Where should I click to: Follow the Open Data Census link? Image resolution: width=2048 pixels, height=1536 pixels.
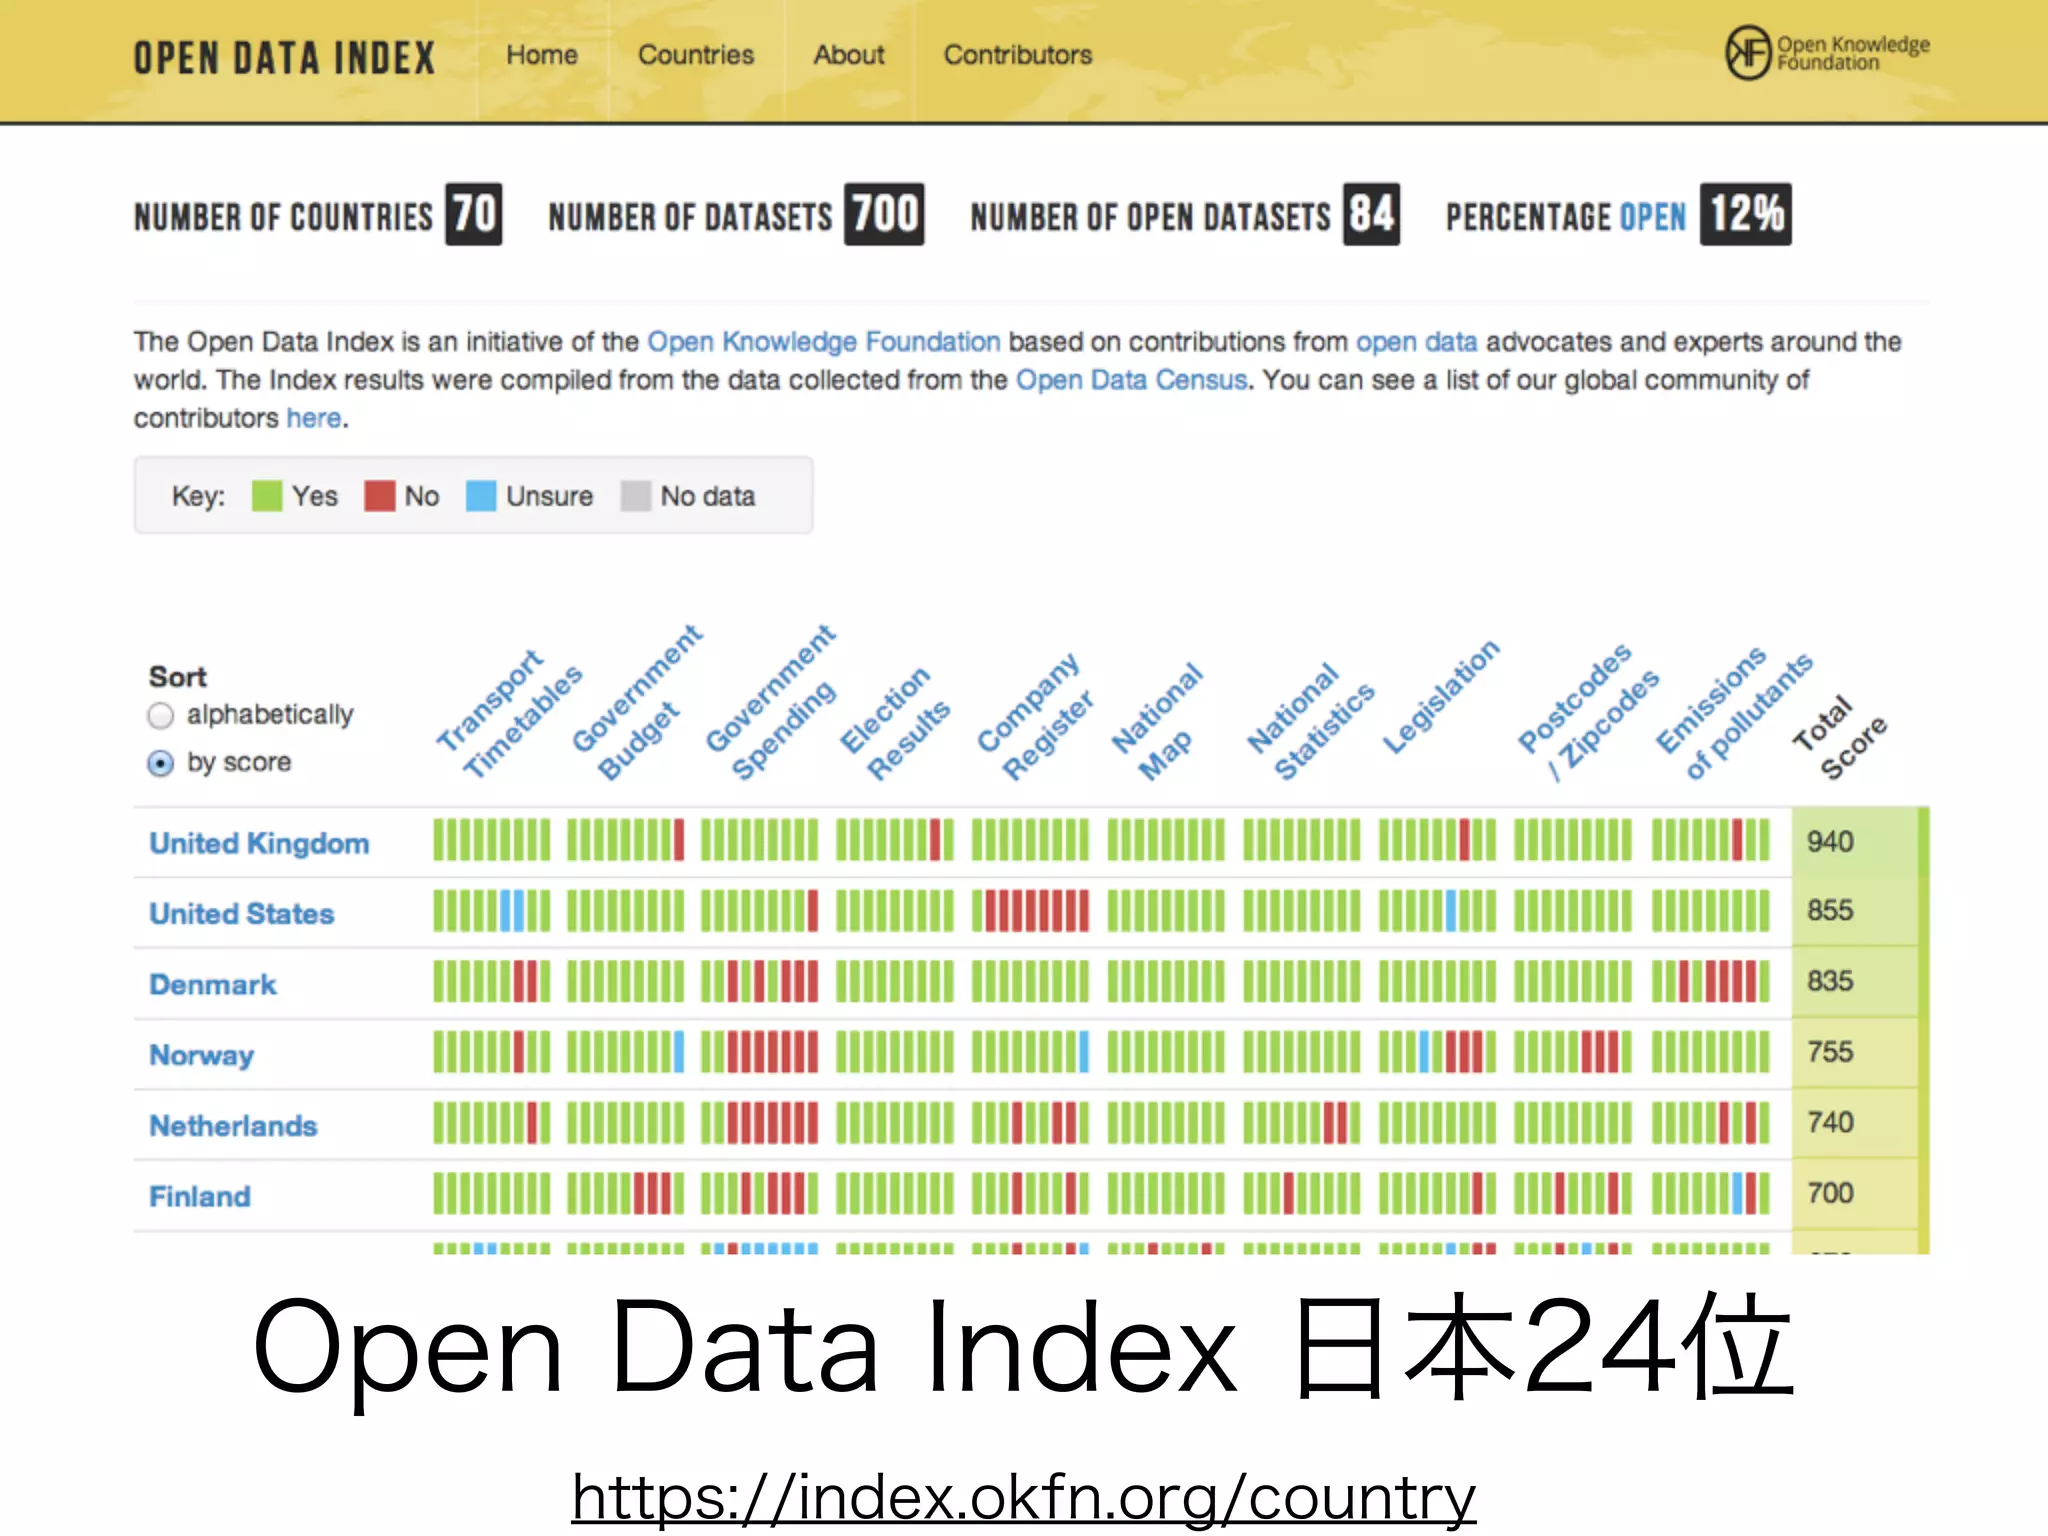pos(1131,380)
